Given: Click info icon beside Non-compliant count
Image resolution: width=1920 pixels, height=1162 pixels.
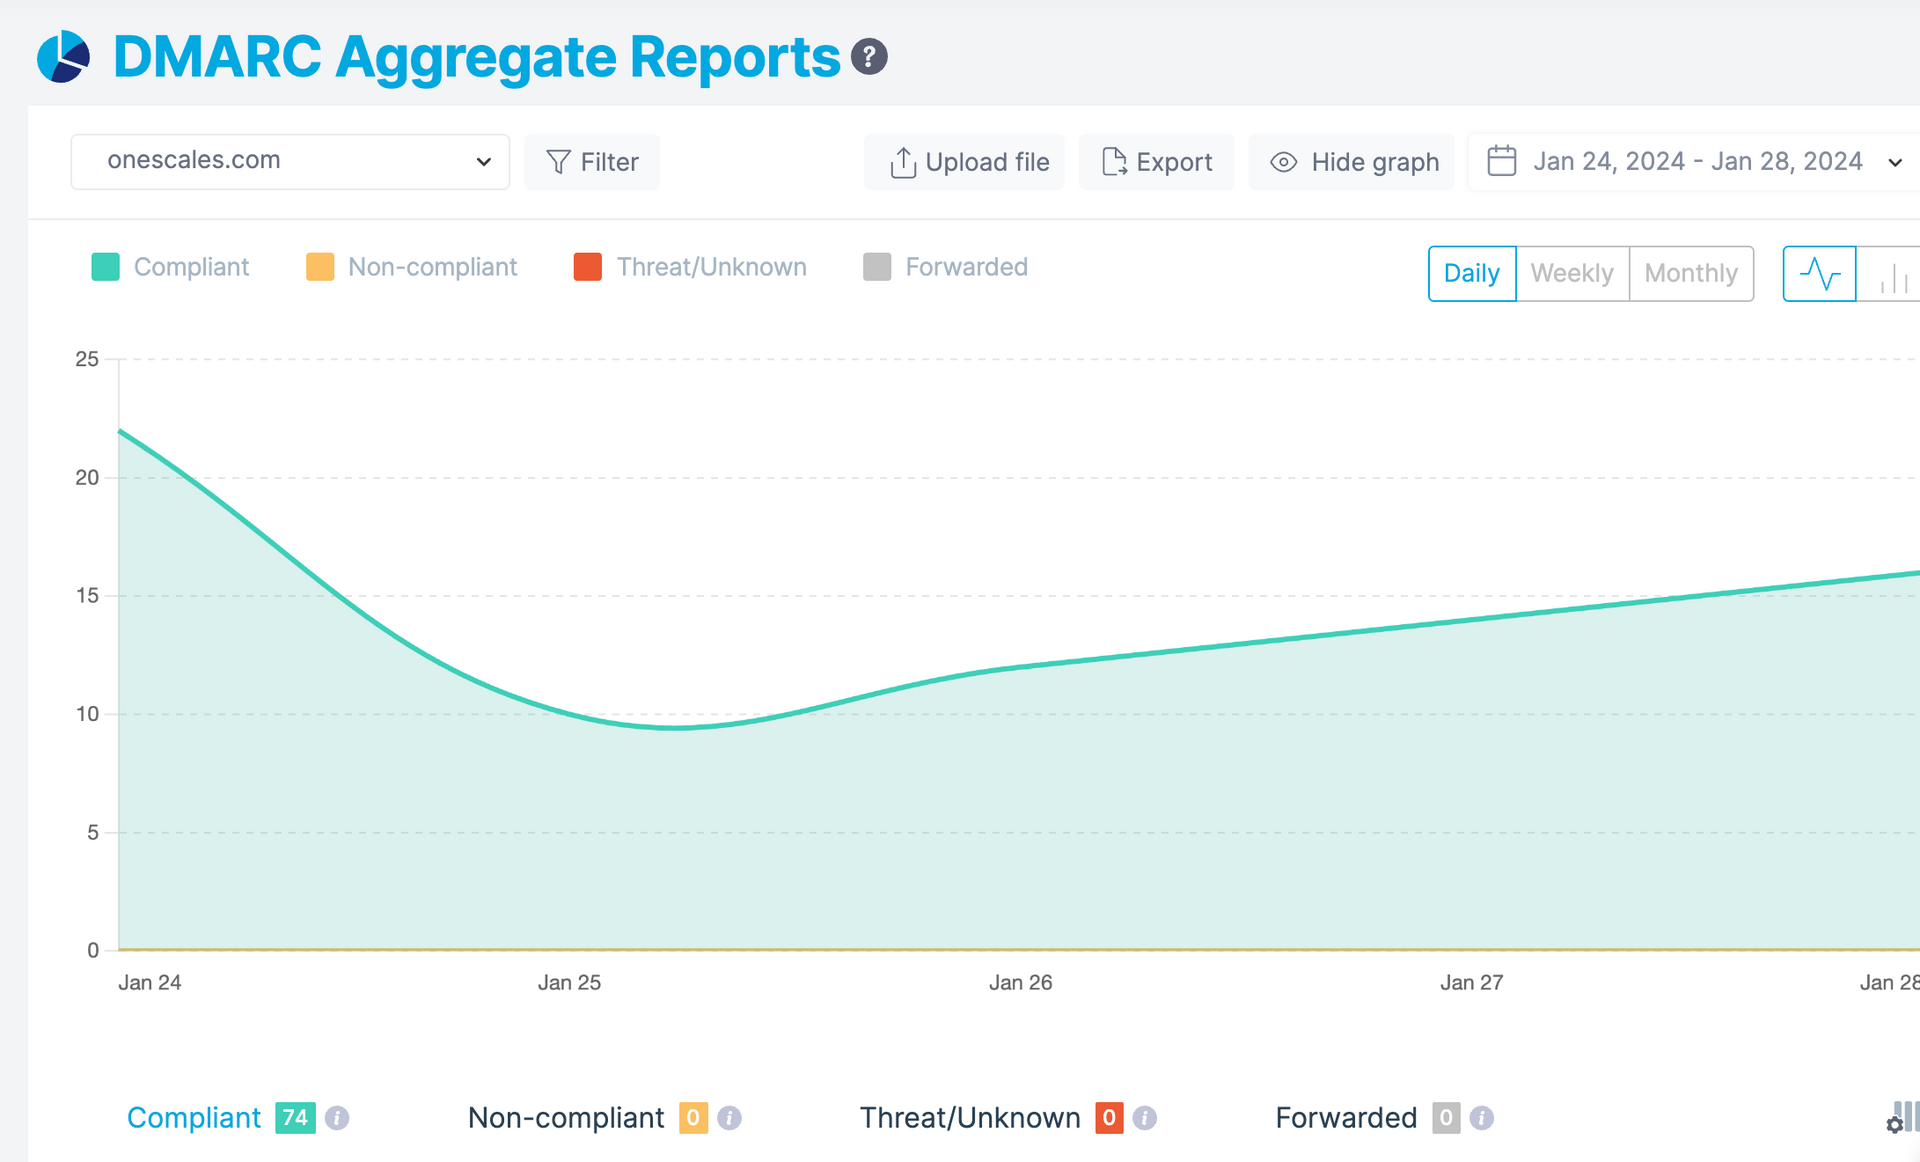Looking at the screenshot, I should (x=730, y=1118).
